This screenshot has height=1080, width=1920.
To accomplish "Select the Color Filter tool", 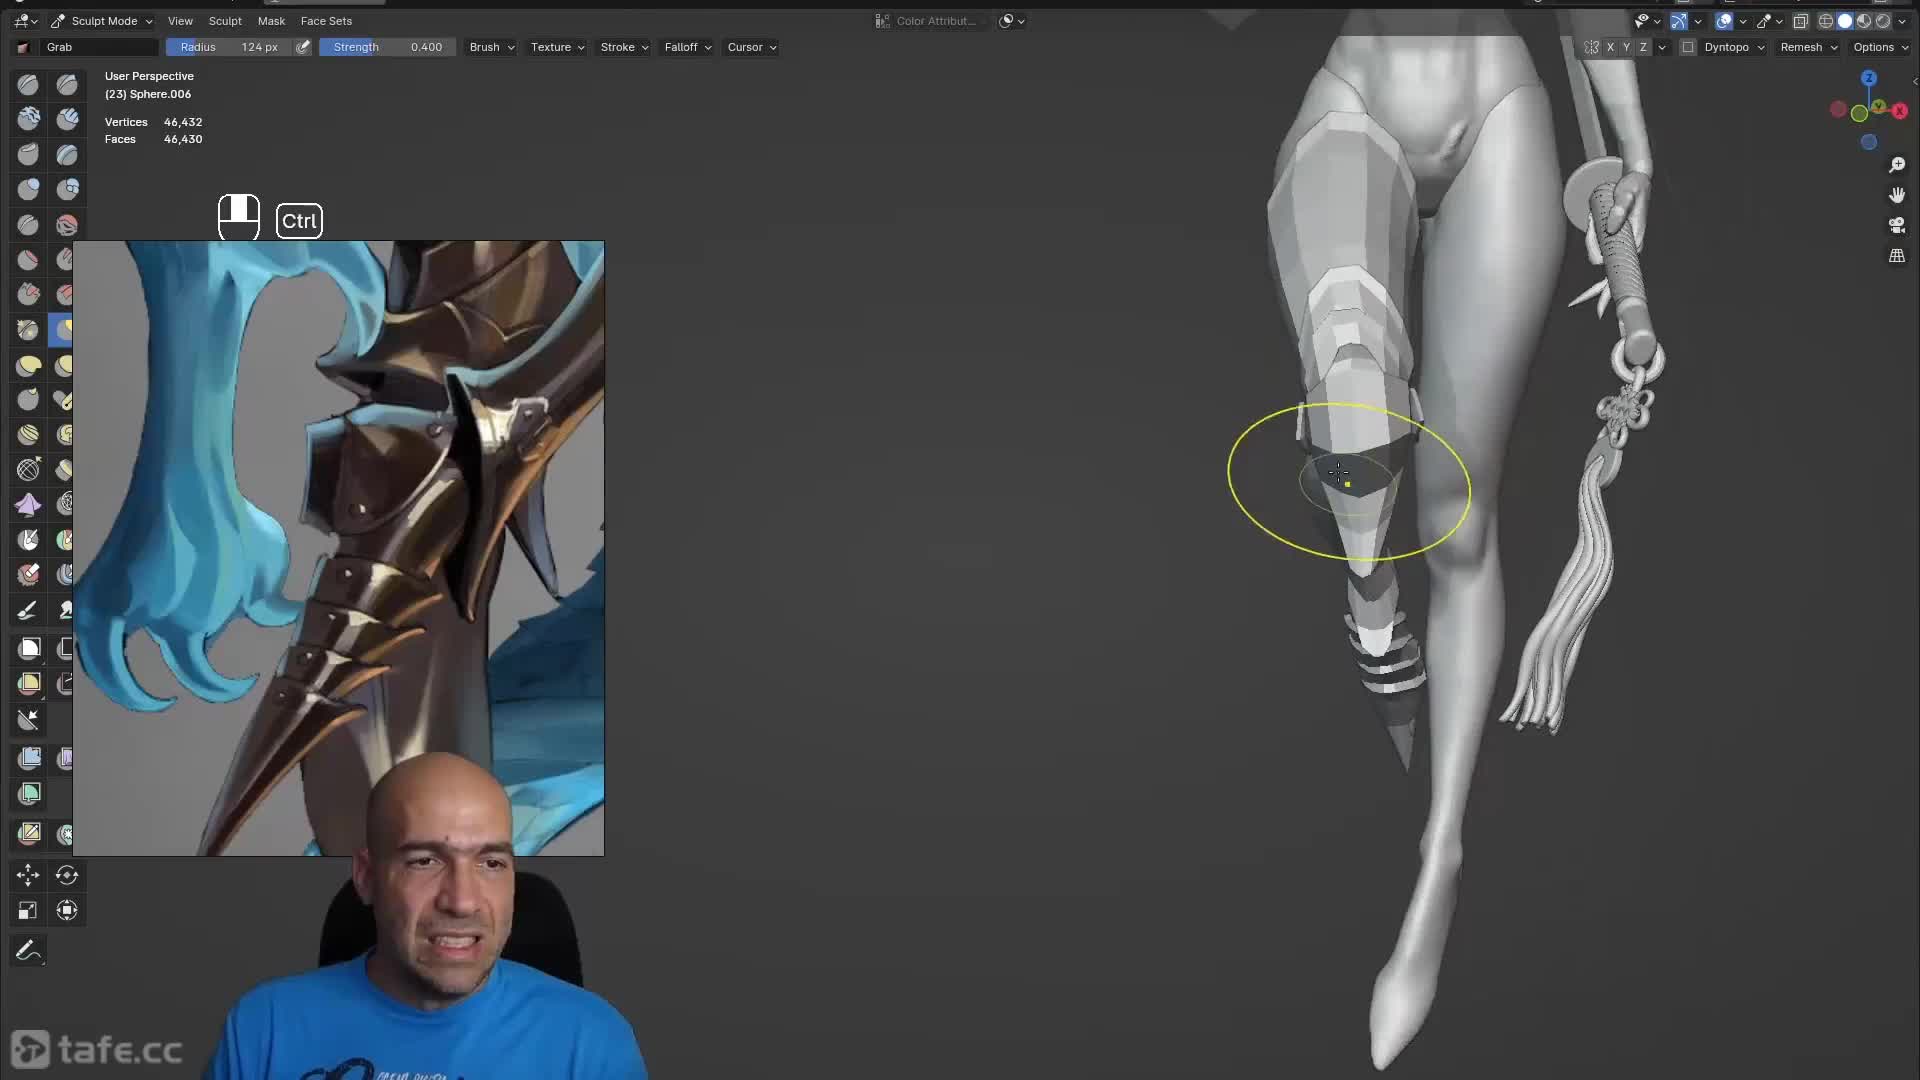I will point(29,794).
